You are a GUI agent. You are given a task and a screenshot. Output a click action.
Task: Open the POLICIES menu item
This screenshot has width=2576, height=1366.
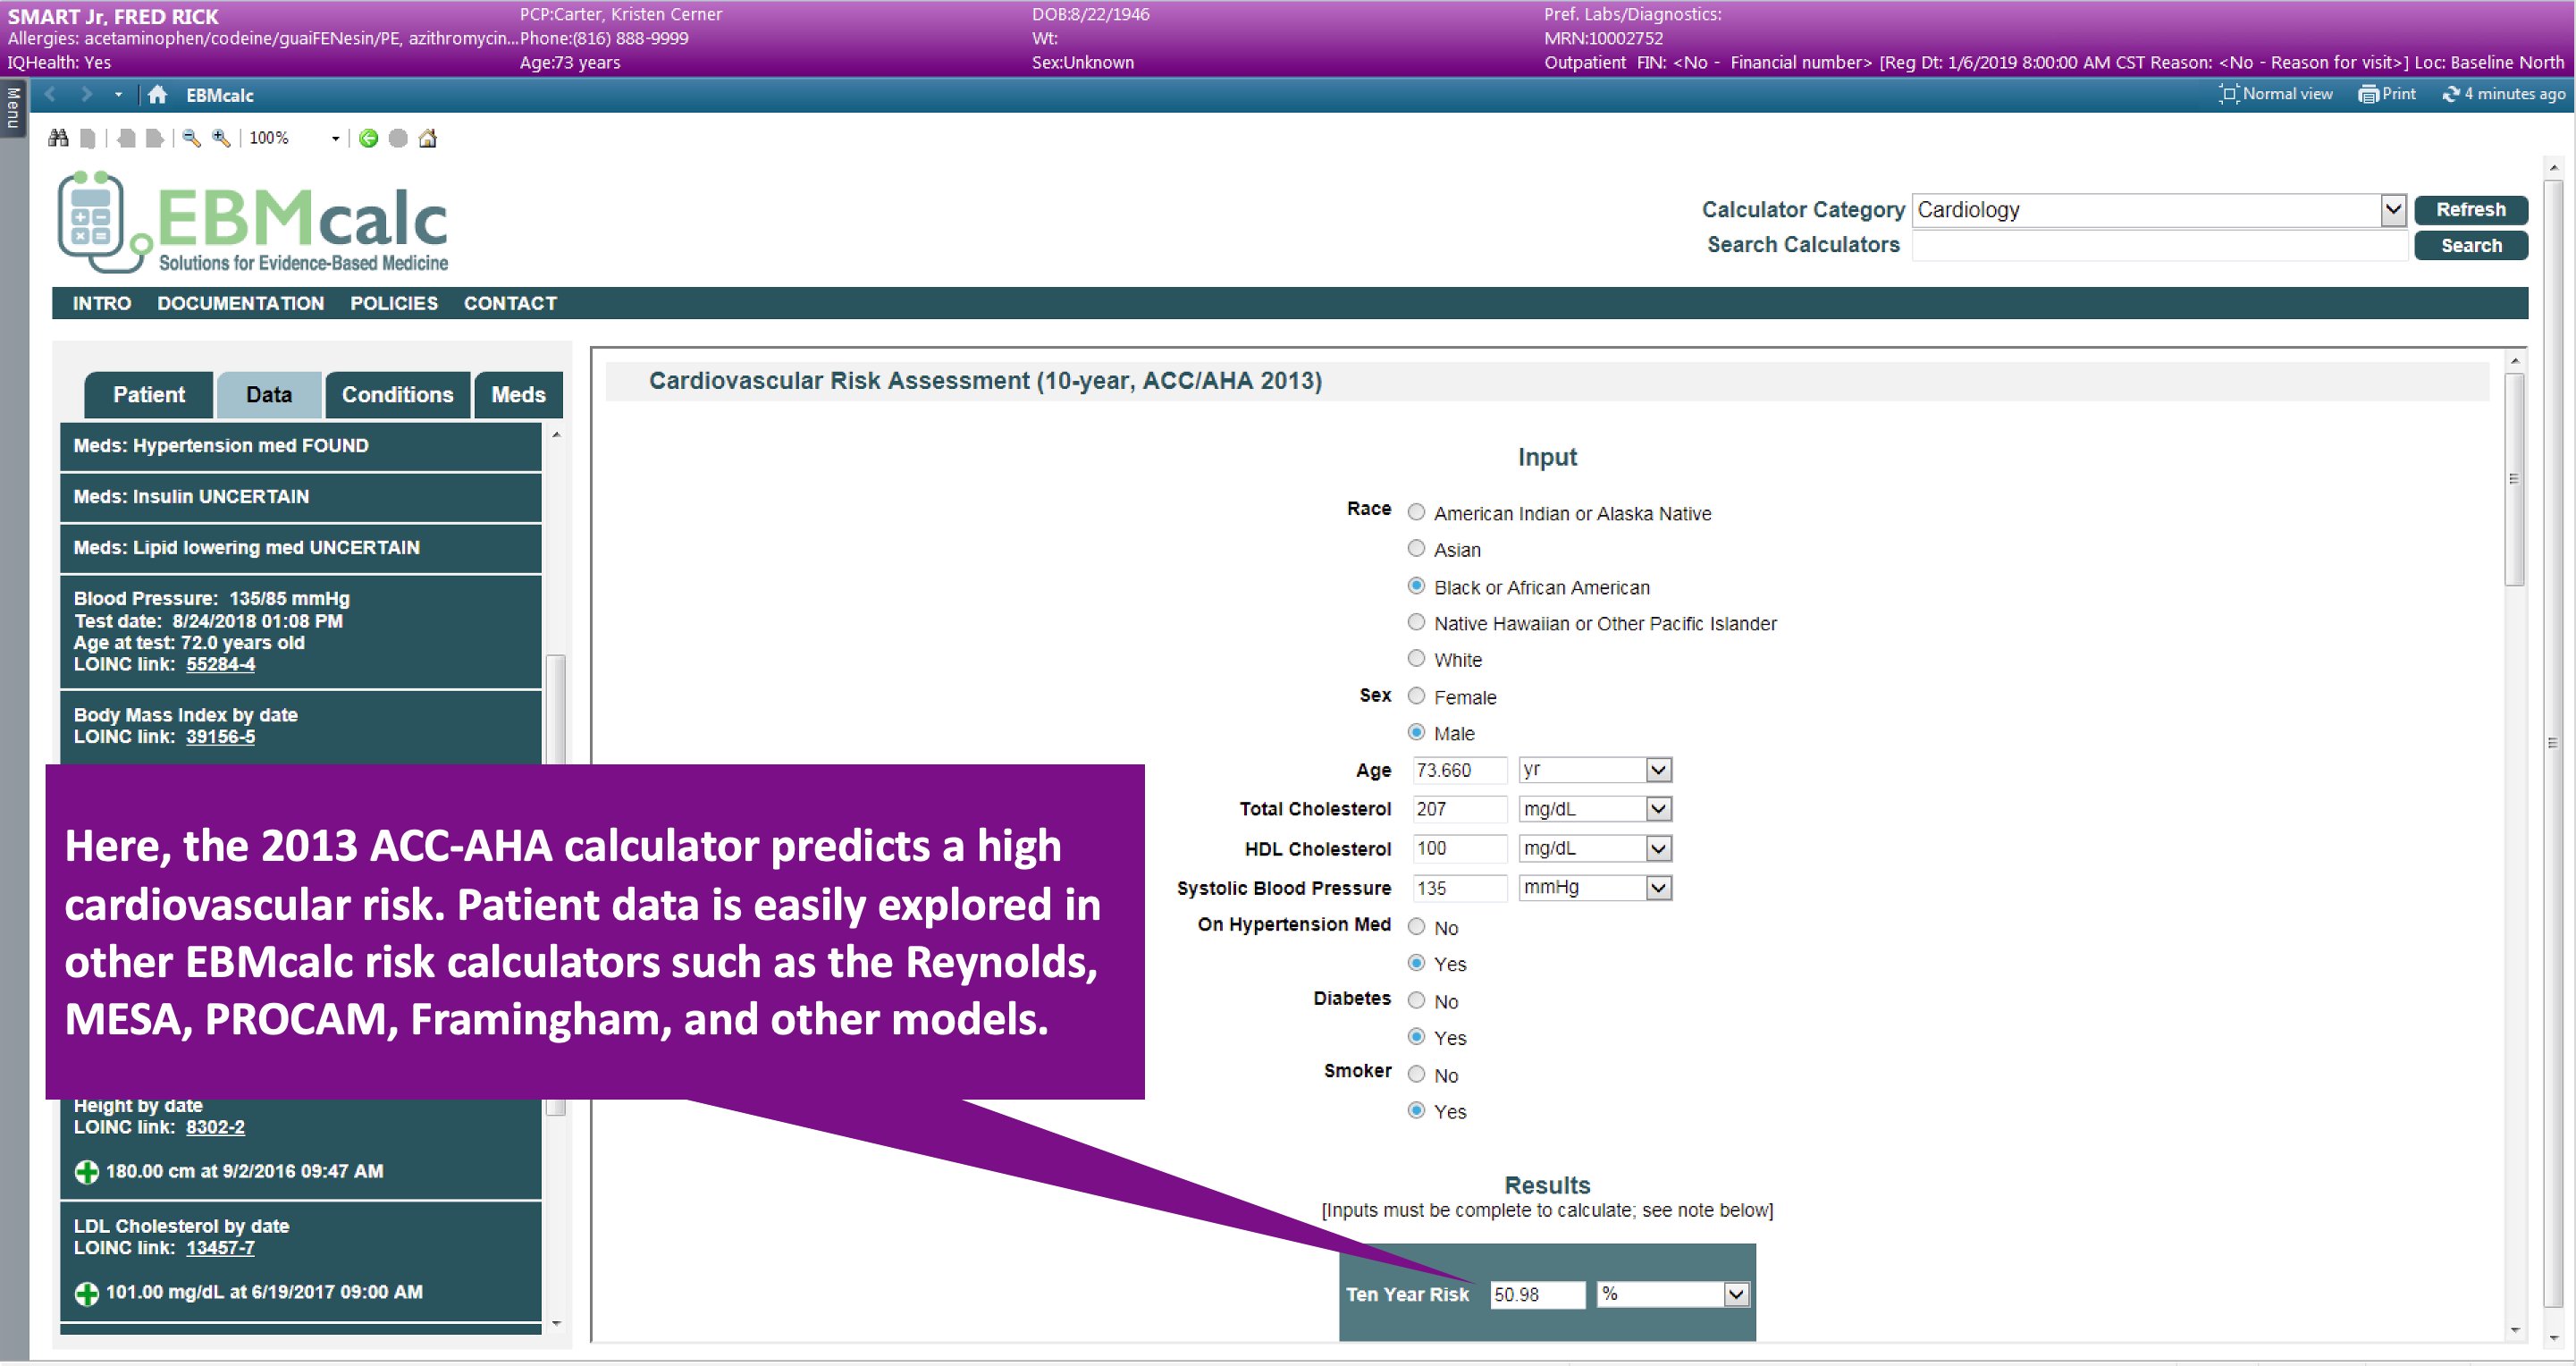[394, 303]
